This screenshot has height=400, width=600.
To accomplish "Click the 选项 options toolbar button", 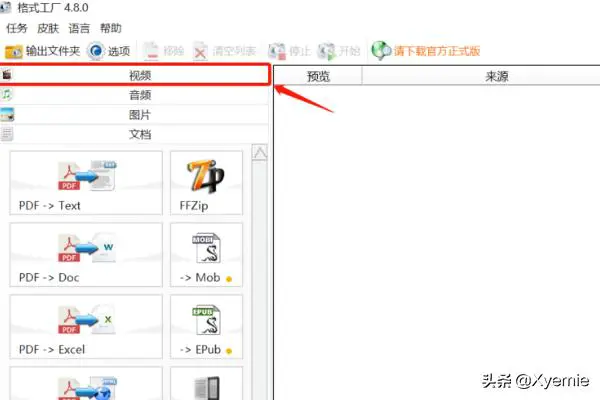I will [110, 50].
